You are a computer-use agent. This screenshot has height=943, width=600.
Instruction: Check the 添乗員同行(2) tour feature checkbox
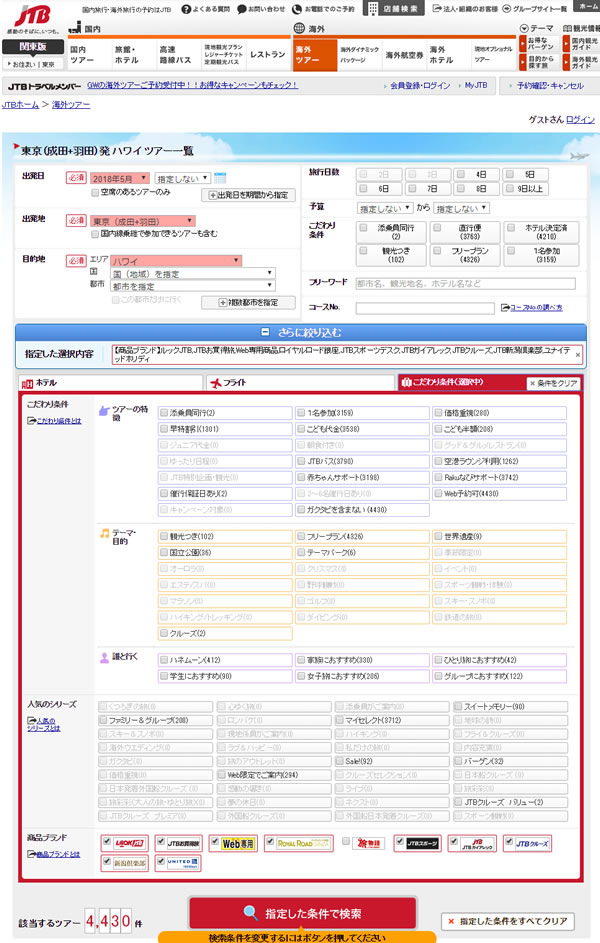coord(165,413)
